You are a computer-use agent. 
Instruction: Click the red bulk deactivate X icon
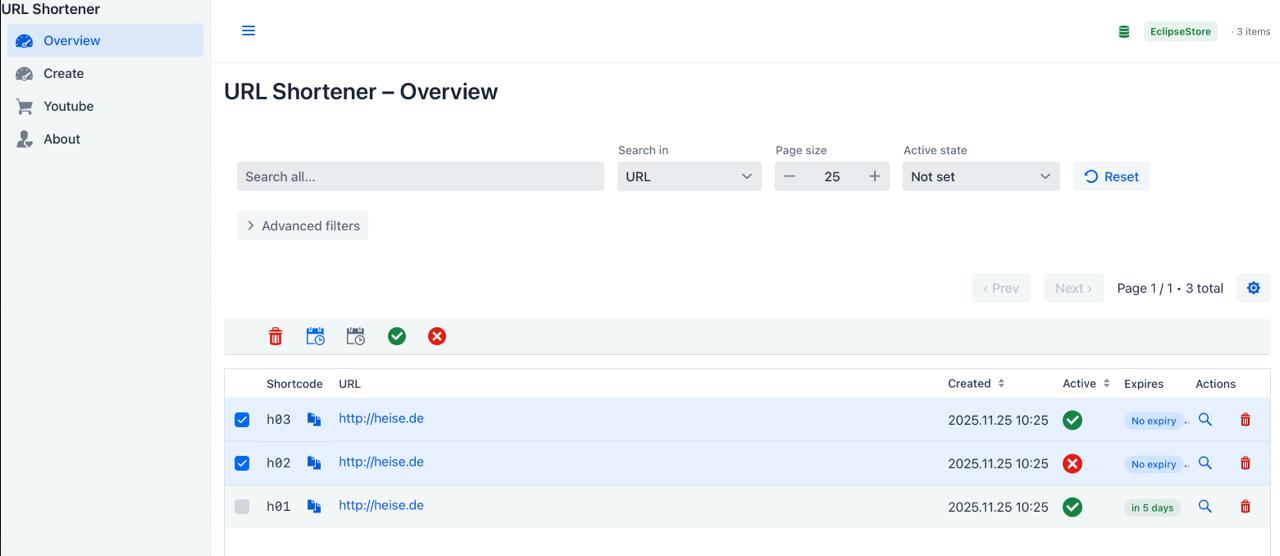pos(437,337)
